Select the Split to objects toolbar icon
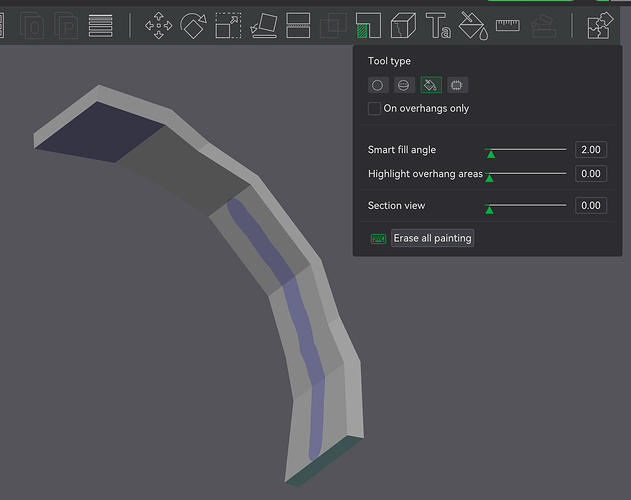The height and width of the screenshot is (500, 631). point(32,26)
